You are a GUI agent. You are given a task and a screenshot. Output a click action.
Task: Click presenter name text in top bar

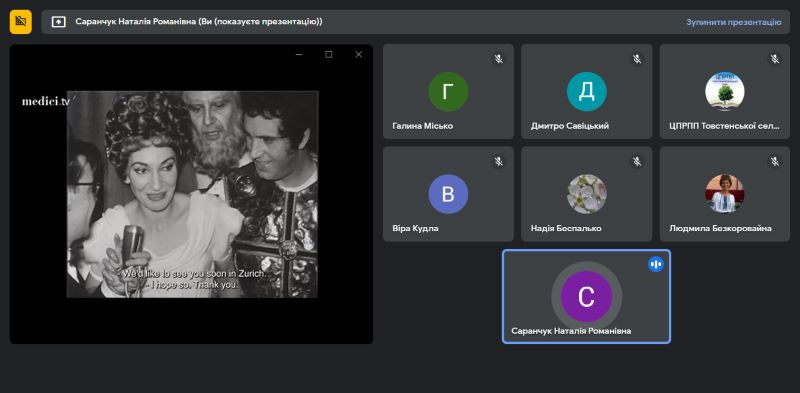click(199, 22)
